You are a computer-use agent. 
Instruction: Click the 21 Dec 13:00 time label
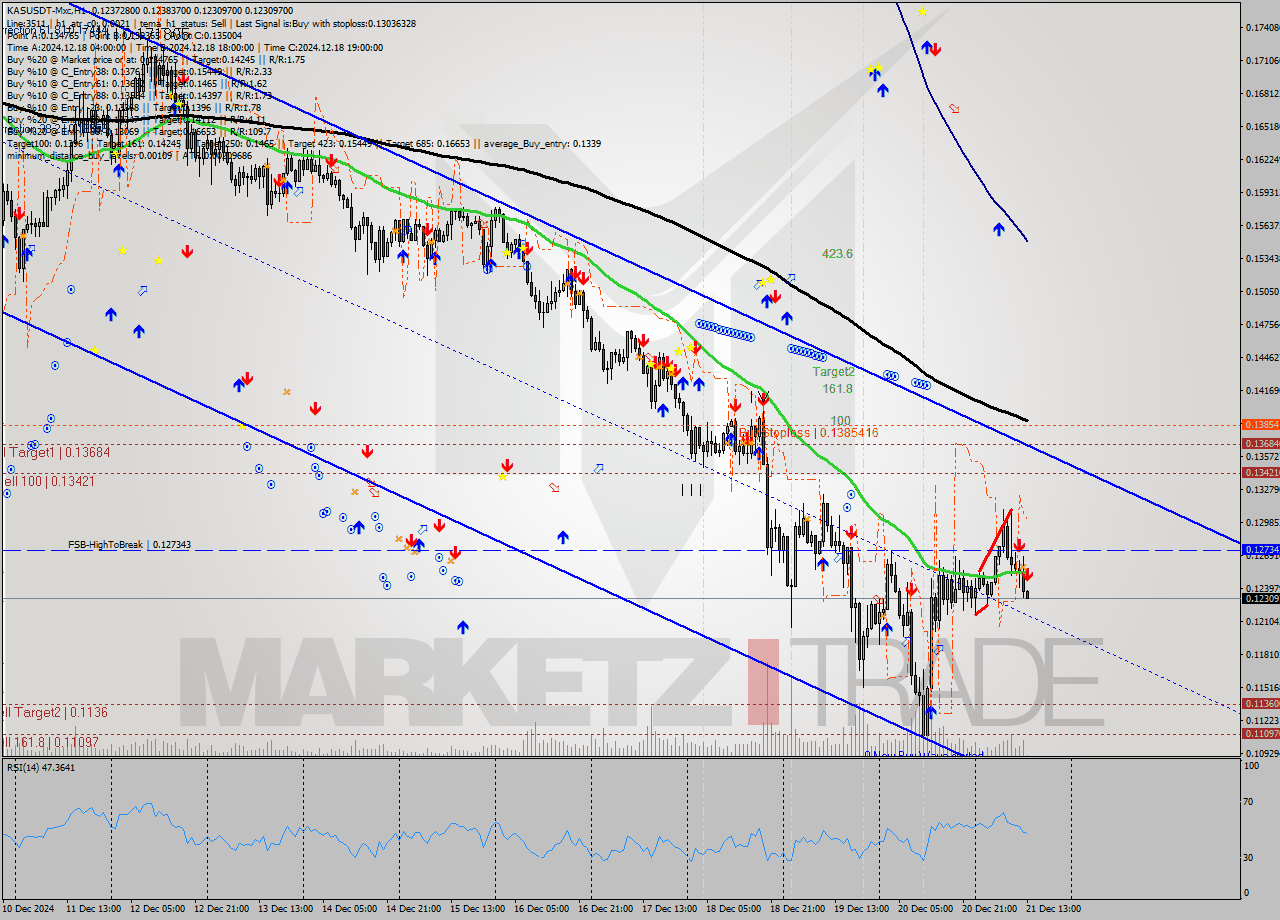point(1052,909)
